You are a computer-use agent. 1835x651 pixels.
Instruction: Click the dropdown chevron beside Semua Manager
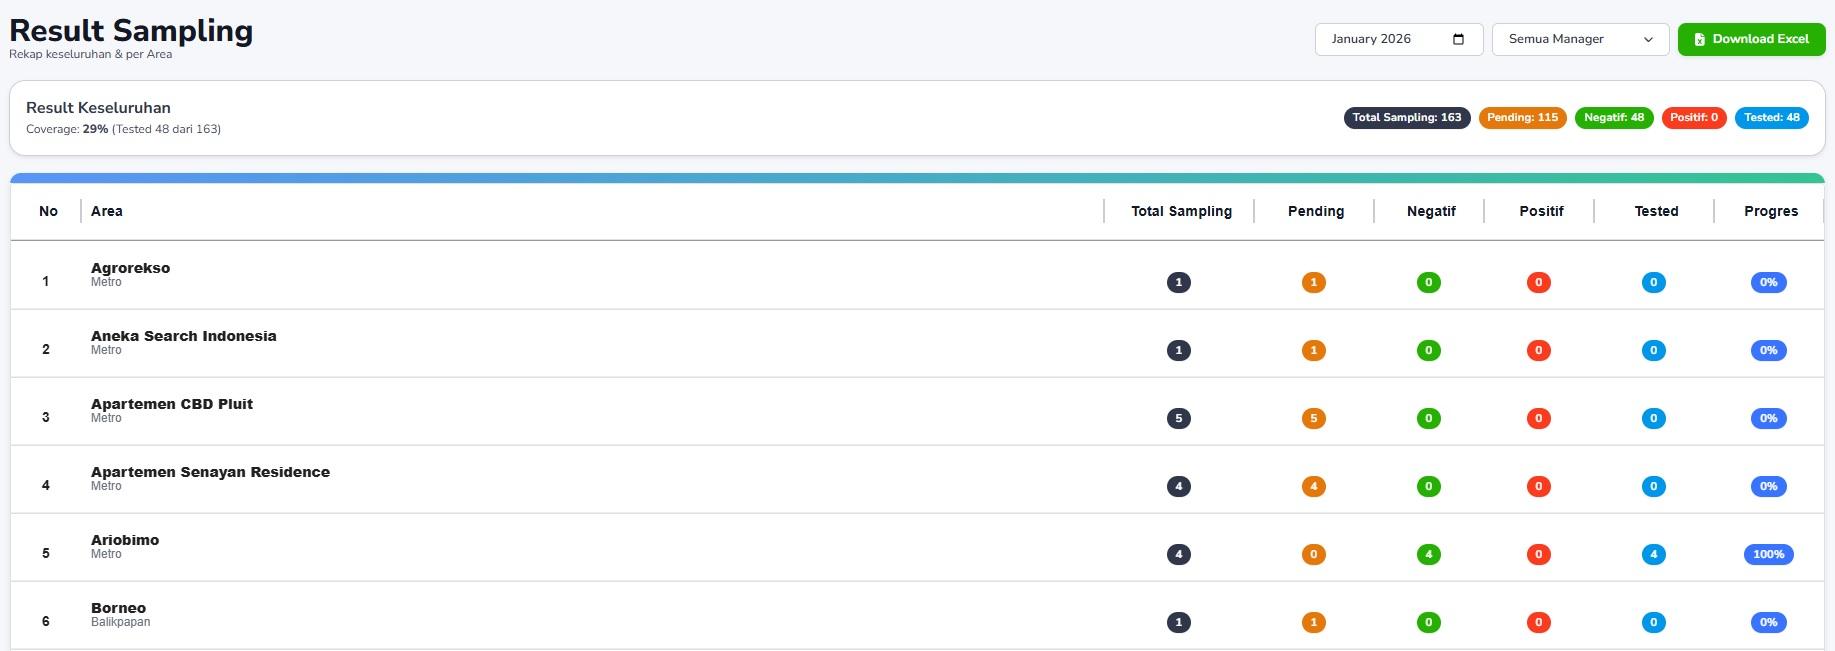point(1648,39)
